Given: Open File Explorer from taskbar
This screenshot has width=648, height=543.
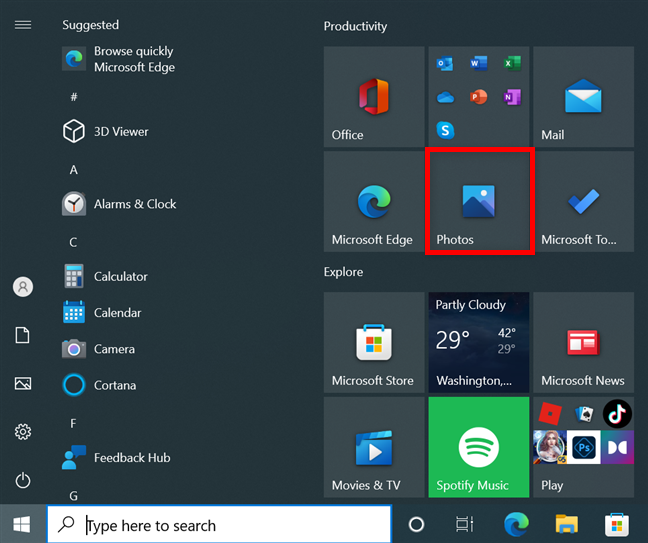Looking at the screenshot, I should click(567, 524).
